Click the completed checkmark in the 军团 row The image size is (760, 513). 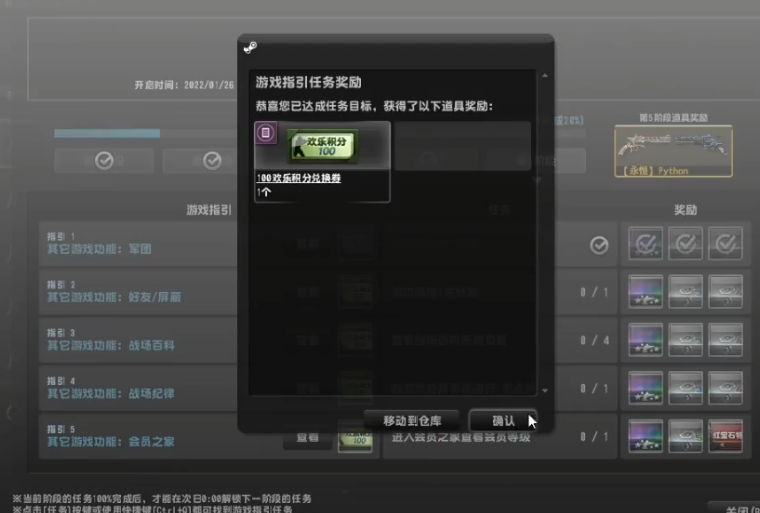click(599, 245)
